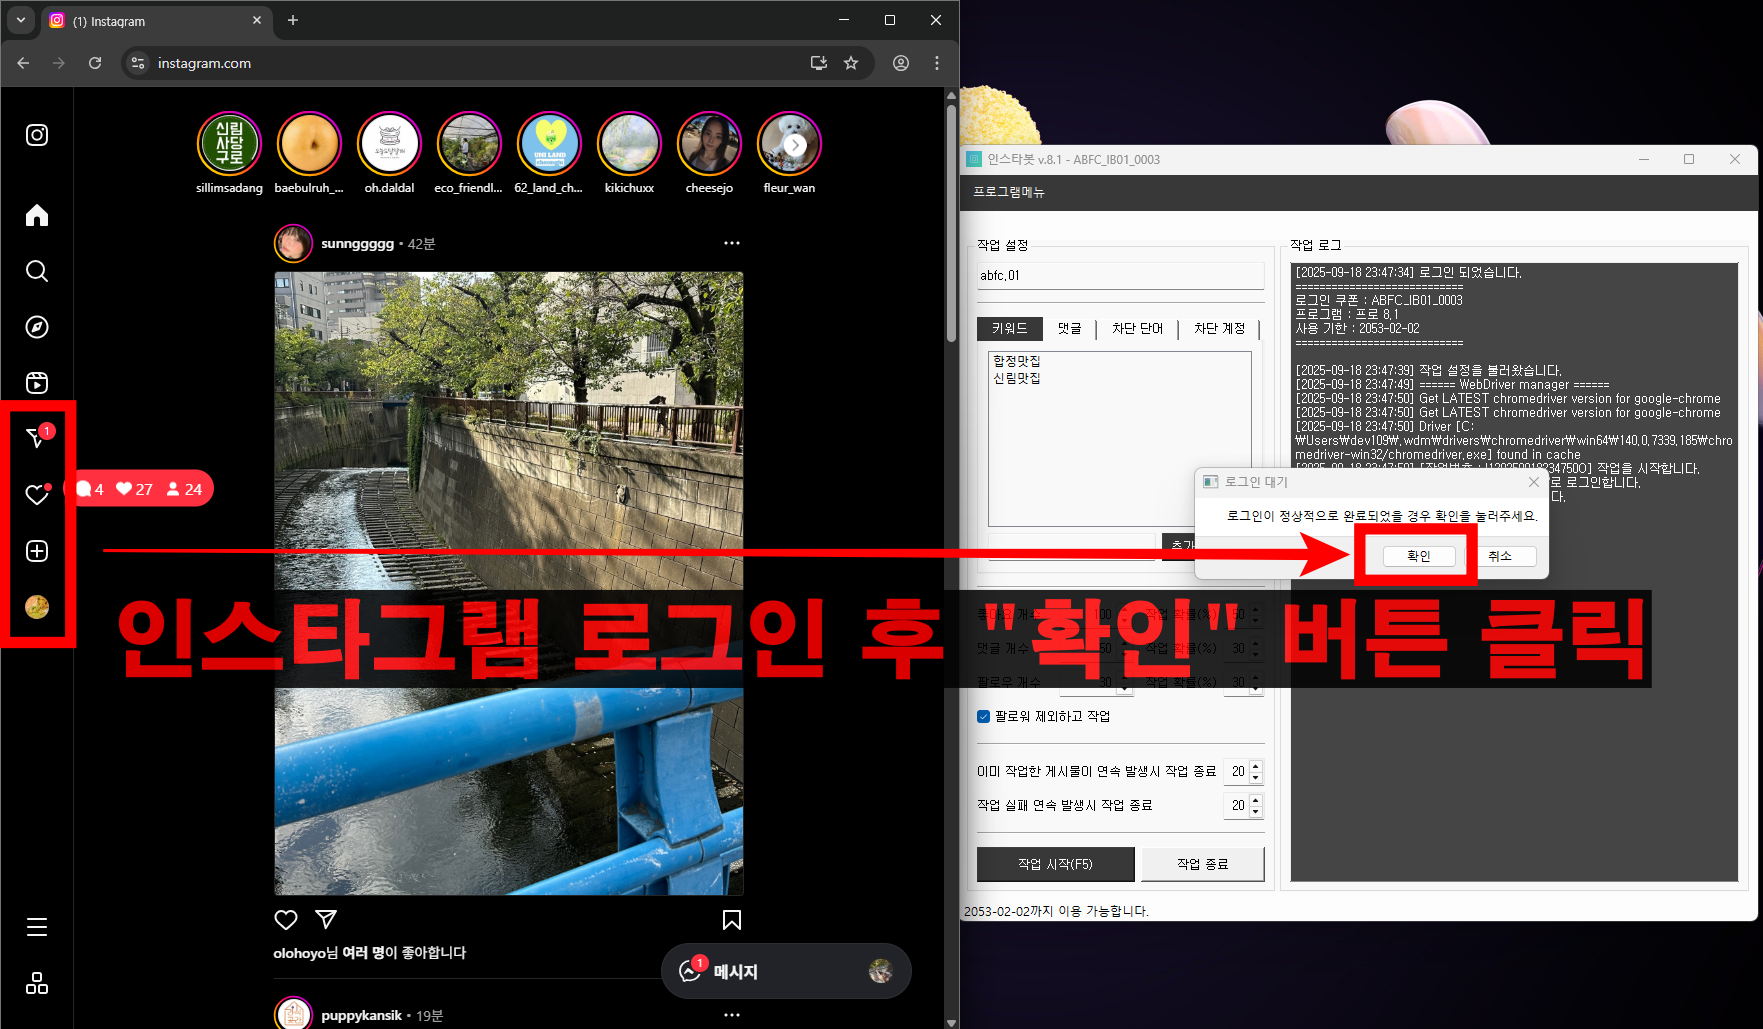Screen dimensions: 1763x1029
Task: Select the 차단 단어 tab
Action: click(x=1138, y=328)
